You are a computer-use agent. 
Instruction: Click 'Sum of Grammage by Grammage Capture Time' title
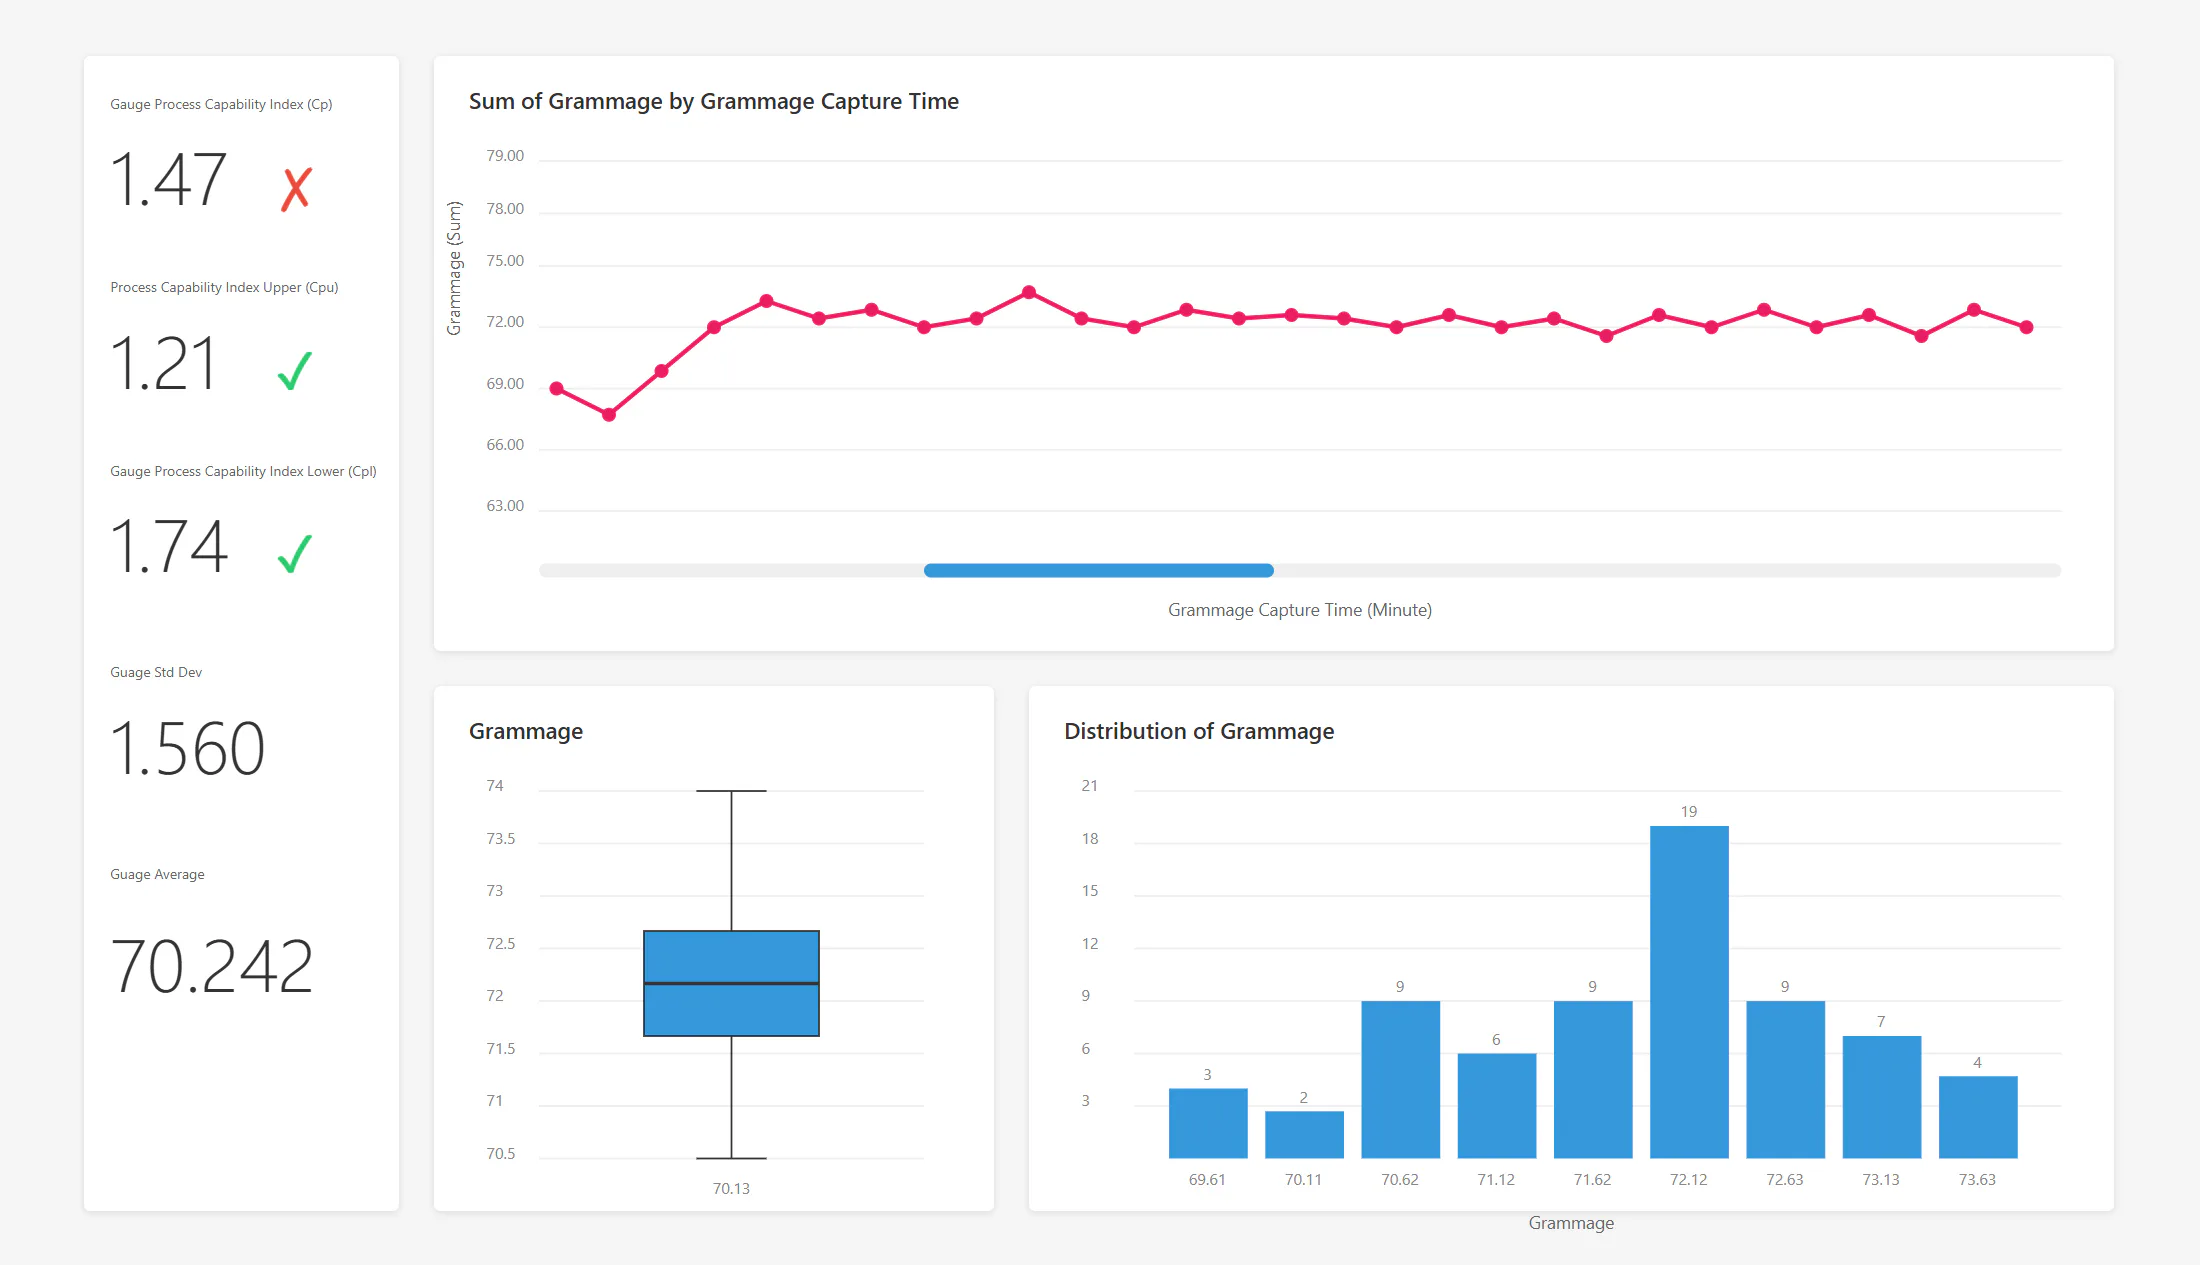714,101
